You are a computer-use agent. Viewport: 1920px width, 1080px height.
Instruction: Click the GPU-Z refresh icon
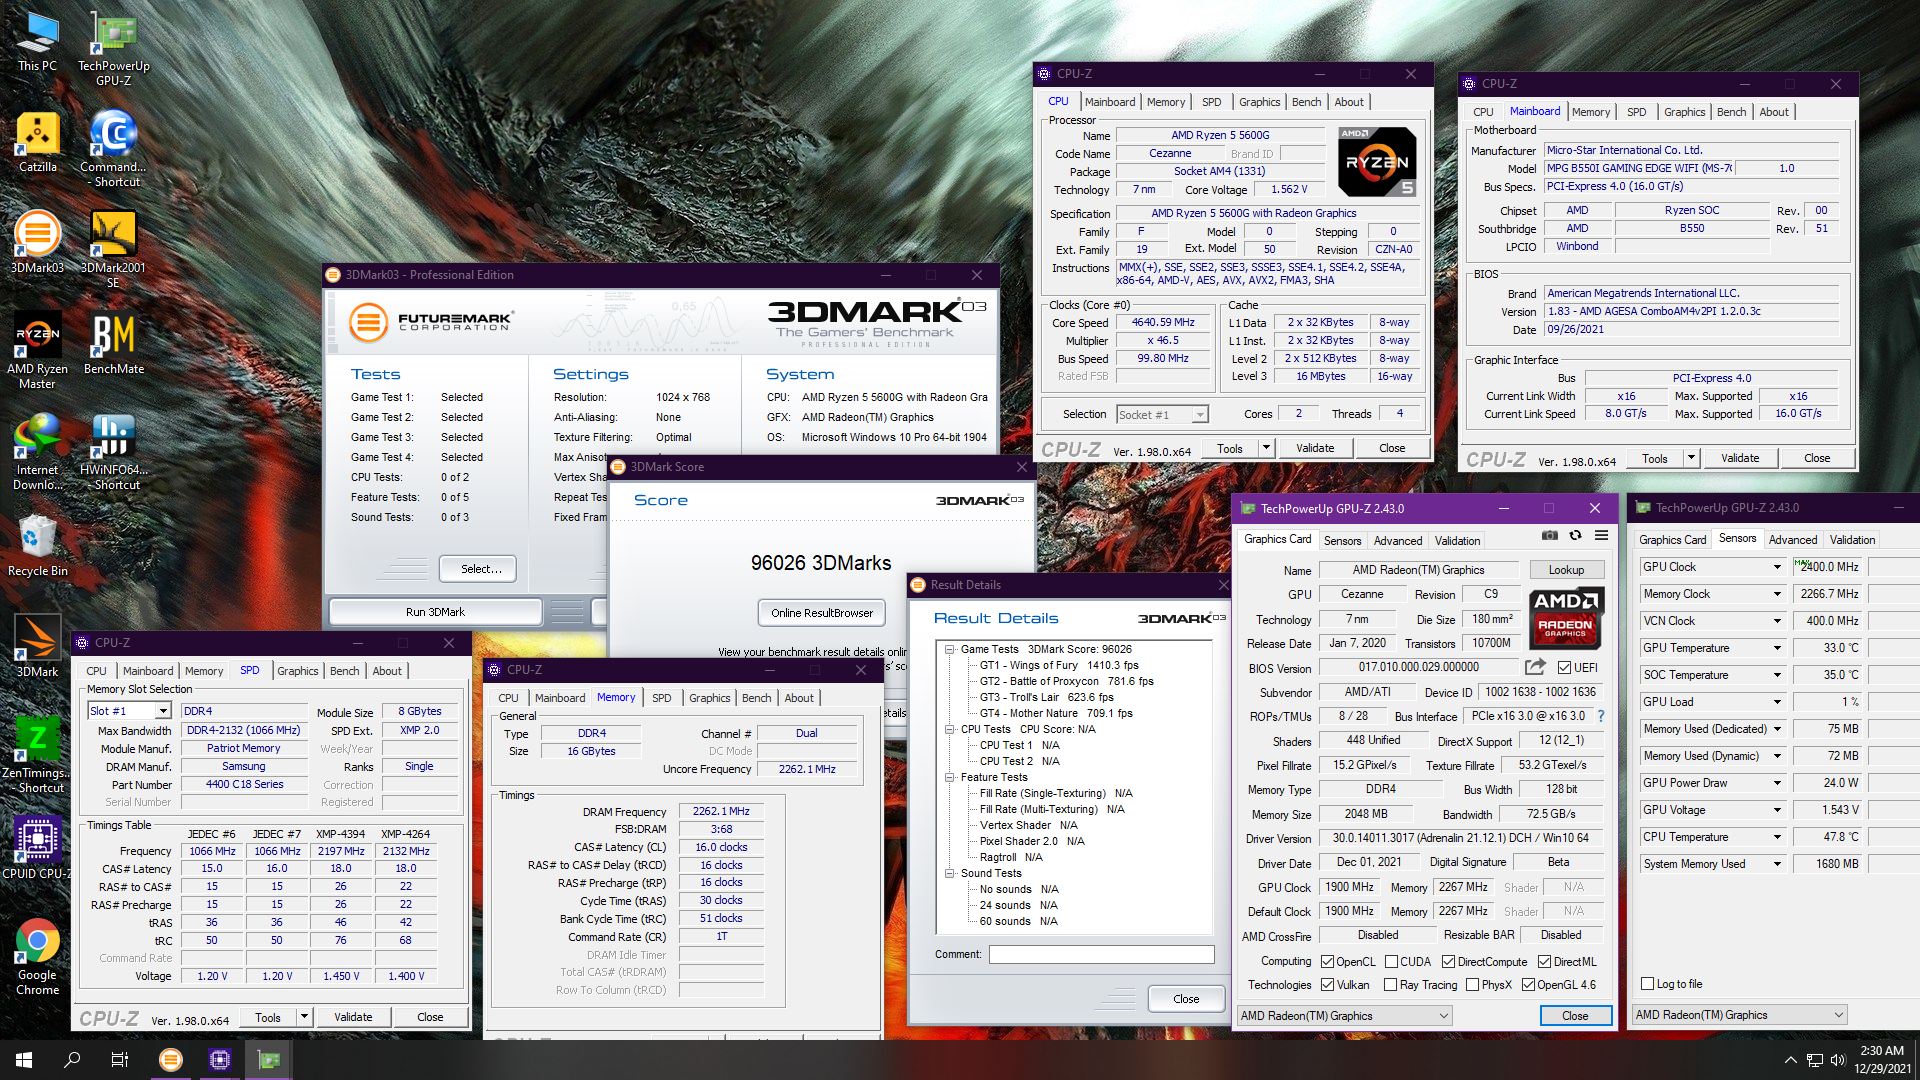tap(1575, 536)
